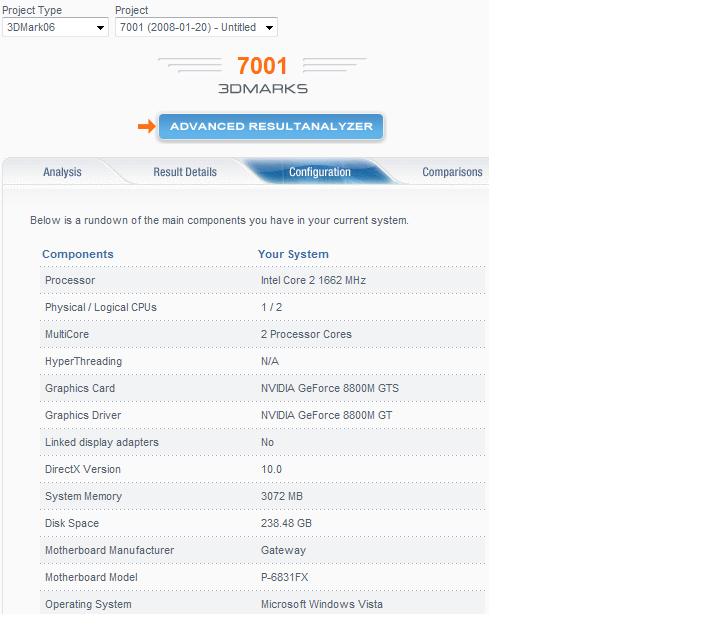This screenshot has height=629, width=720.
Task: Click the 1 / 2 CPU count value
Action: click(x=271, y=308)
